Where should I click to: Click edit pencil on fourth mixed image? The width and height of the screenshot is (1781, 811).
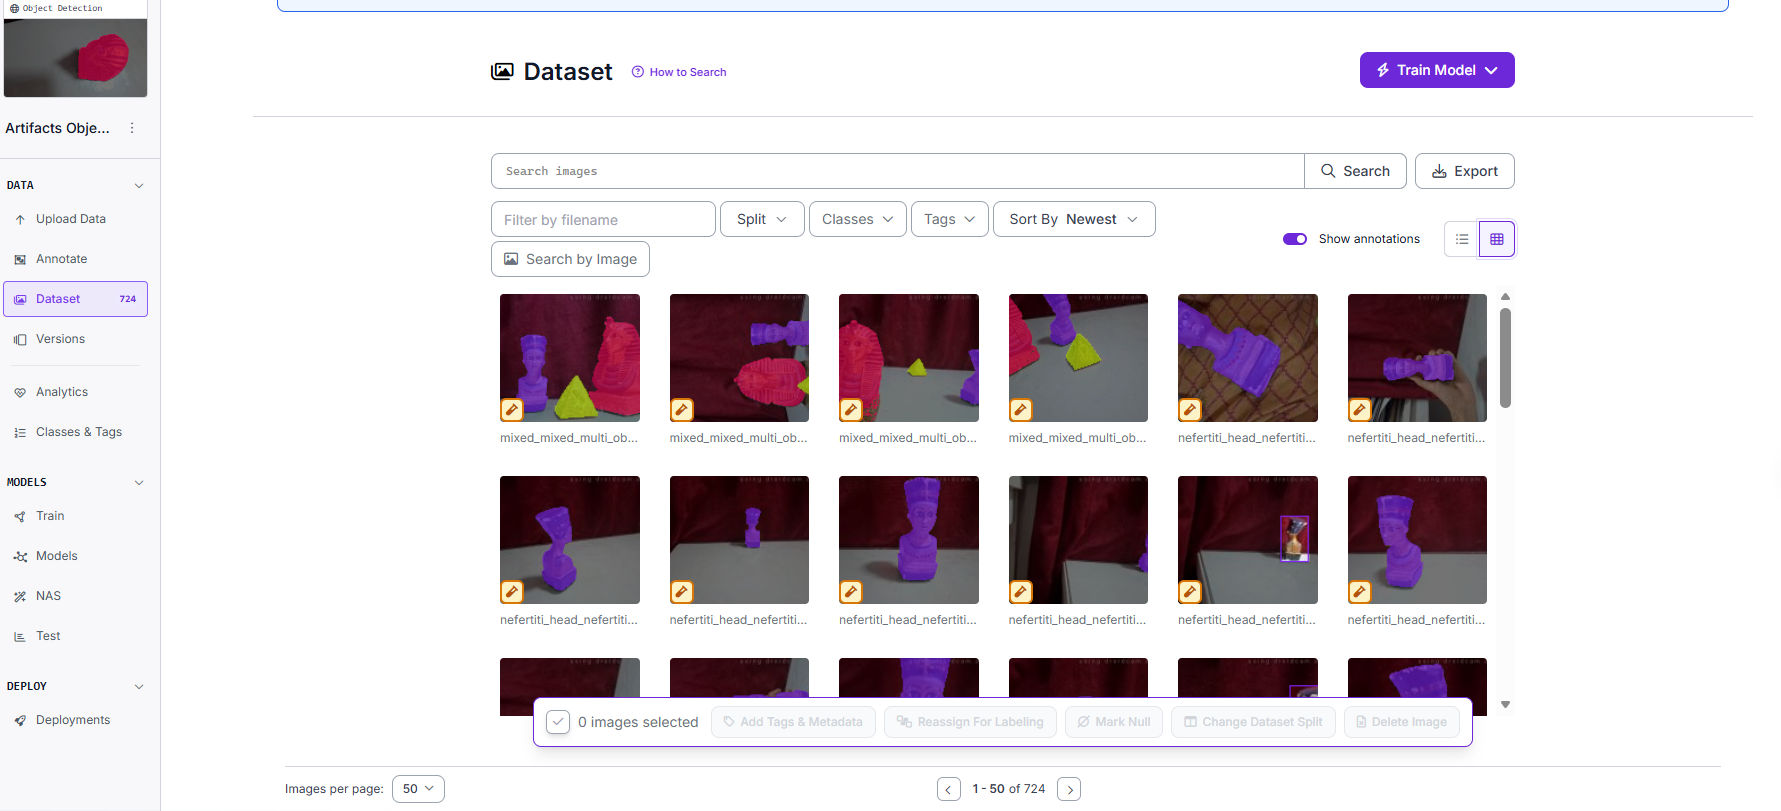point(1021,409)
